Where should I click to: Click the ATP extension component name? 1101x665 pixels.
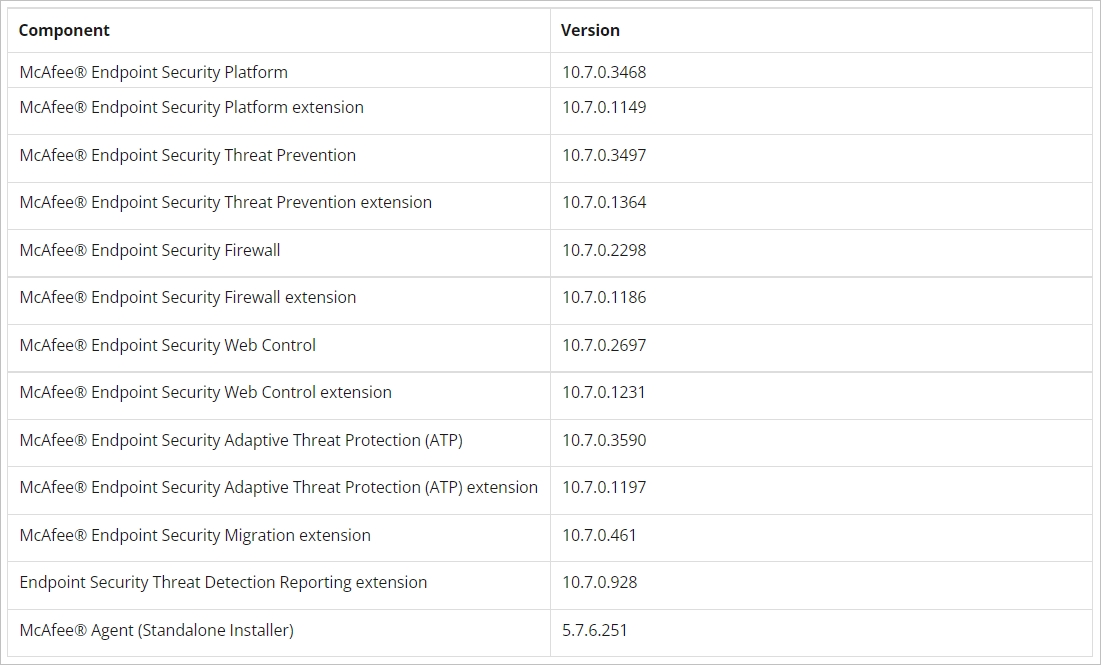[278, 487]
